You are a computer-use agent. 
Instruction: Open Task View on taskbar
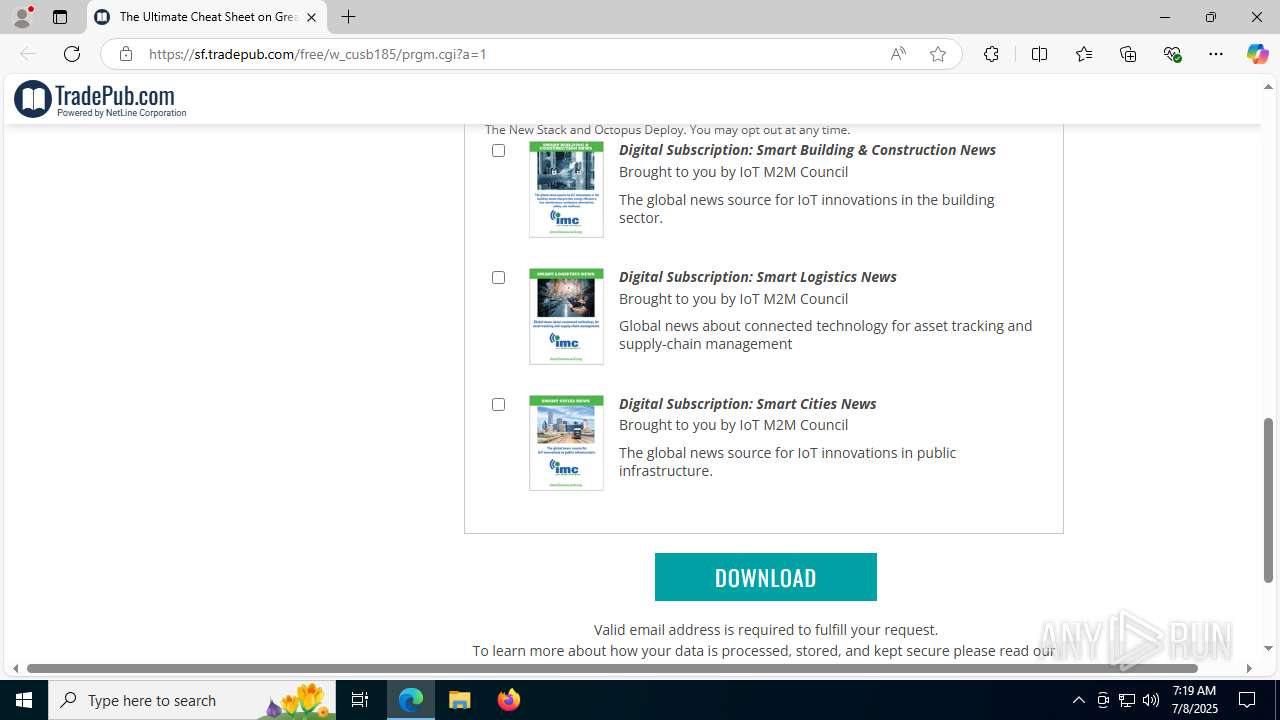pos(360,700)
